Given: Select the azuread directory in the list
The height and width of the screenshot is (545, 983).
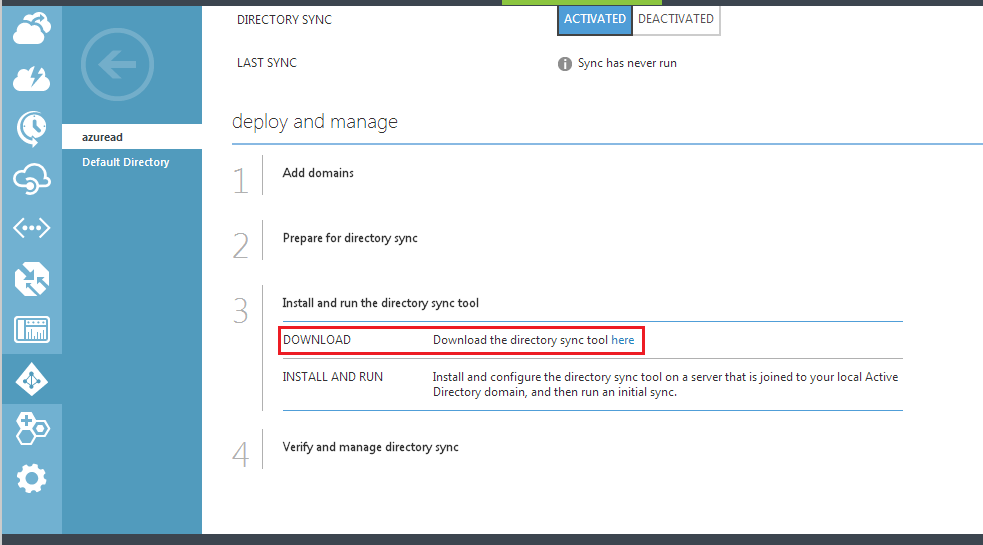Looking at the screenshot, I should point(132,137).
